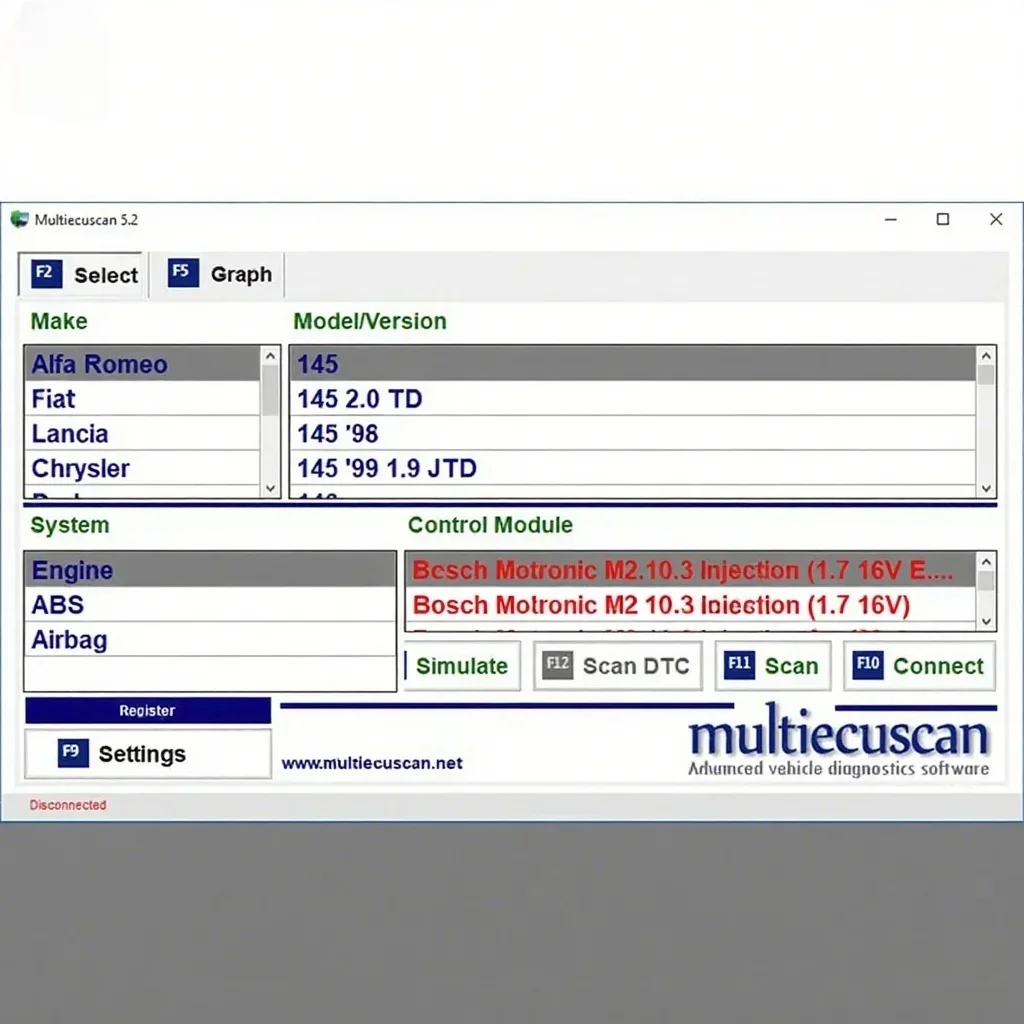1024x1024 pixels.
Task: Choose Bosch Motronic M2 10.3 Injection (1.7 16V)
Action: 691,604
